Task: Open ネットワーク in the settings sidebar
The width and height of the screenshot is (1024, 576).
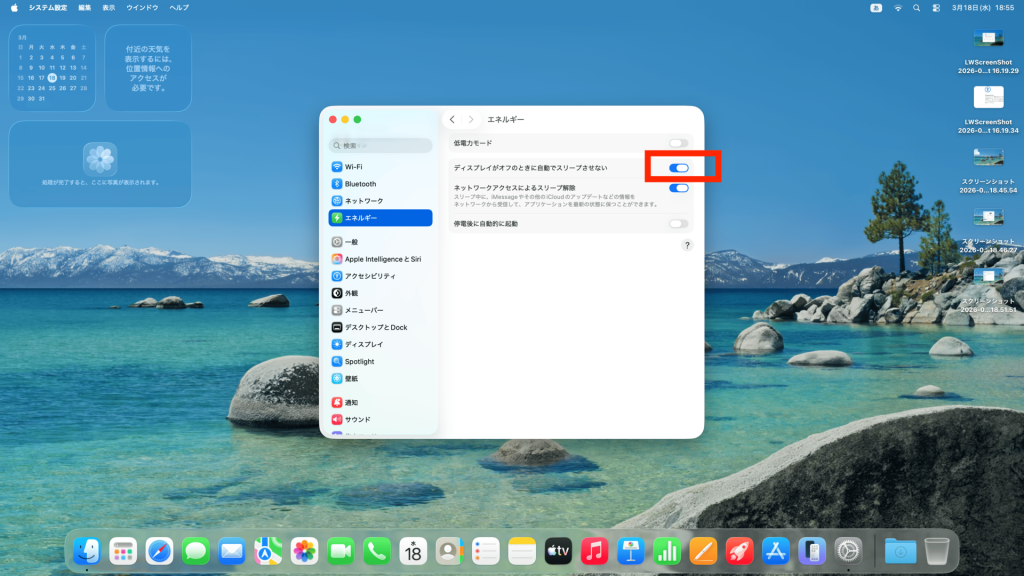Action: pyautogui.click(x=380, y=200)
